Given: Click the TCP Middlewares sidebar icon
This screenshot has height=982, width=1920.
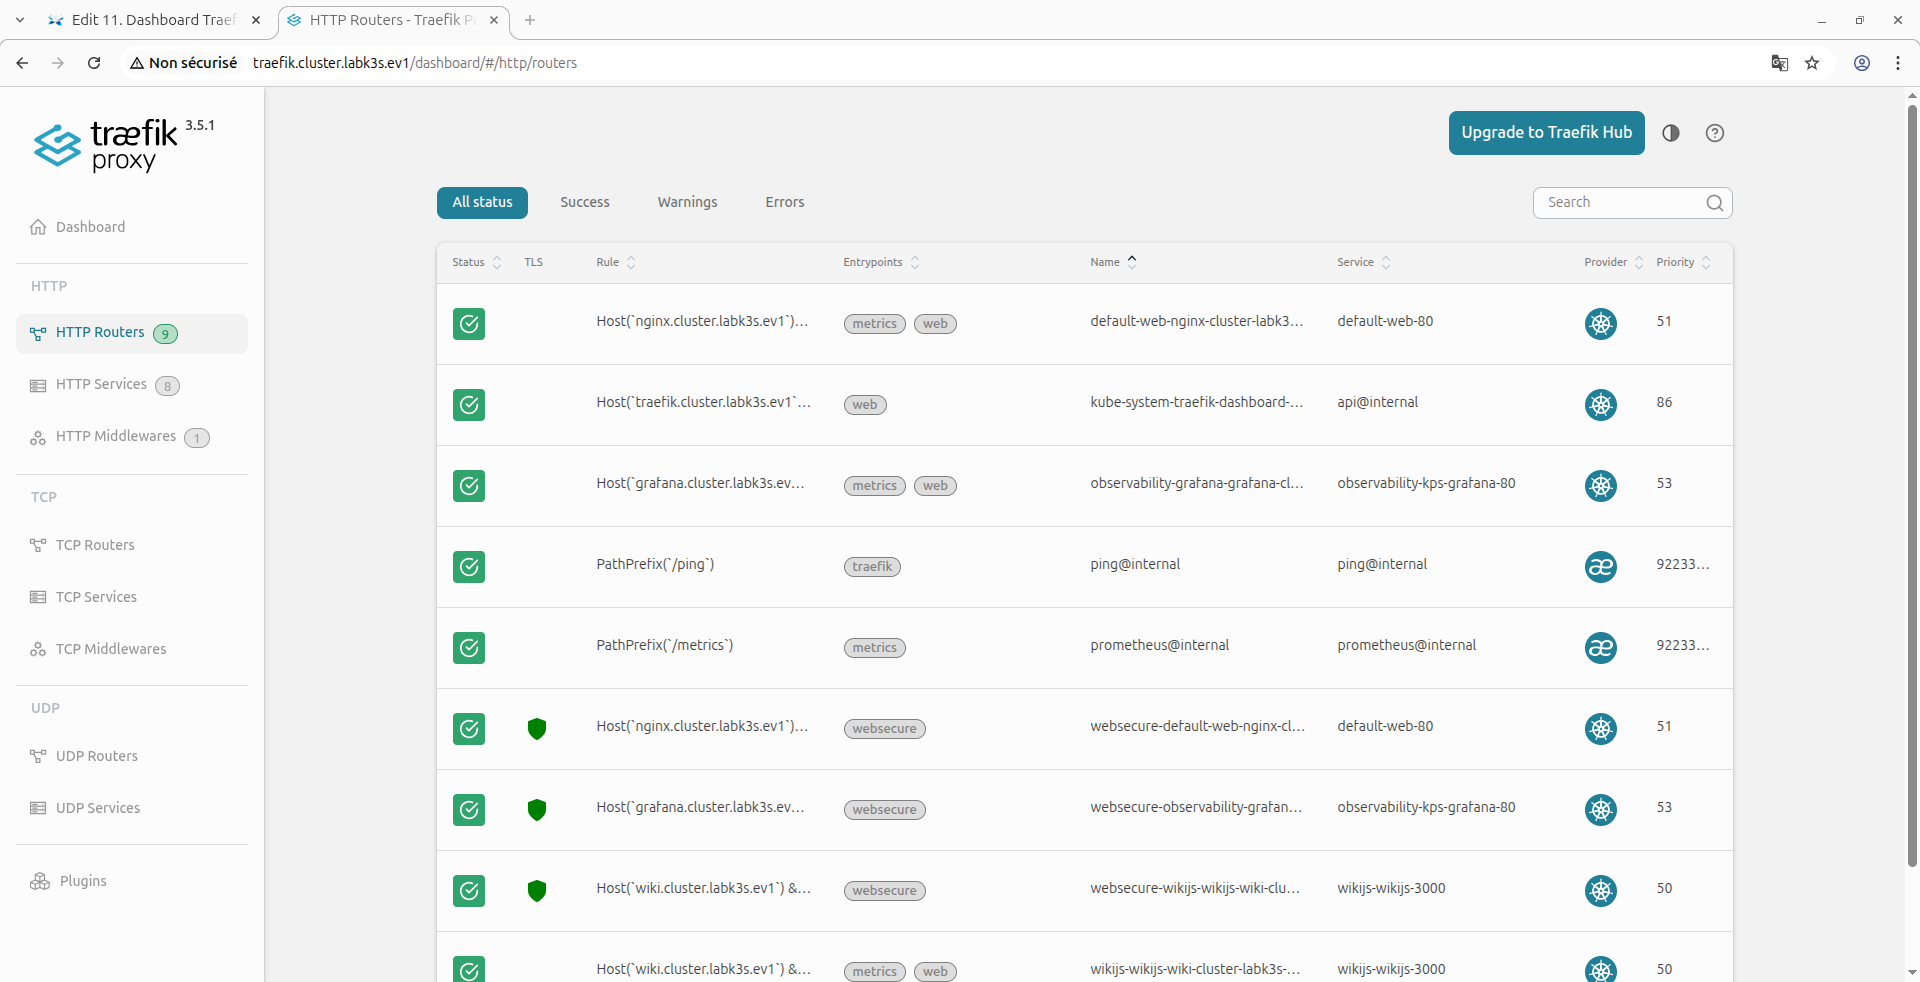Looking at the screenshot, I should pos(38,649).
